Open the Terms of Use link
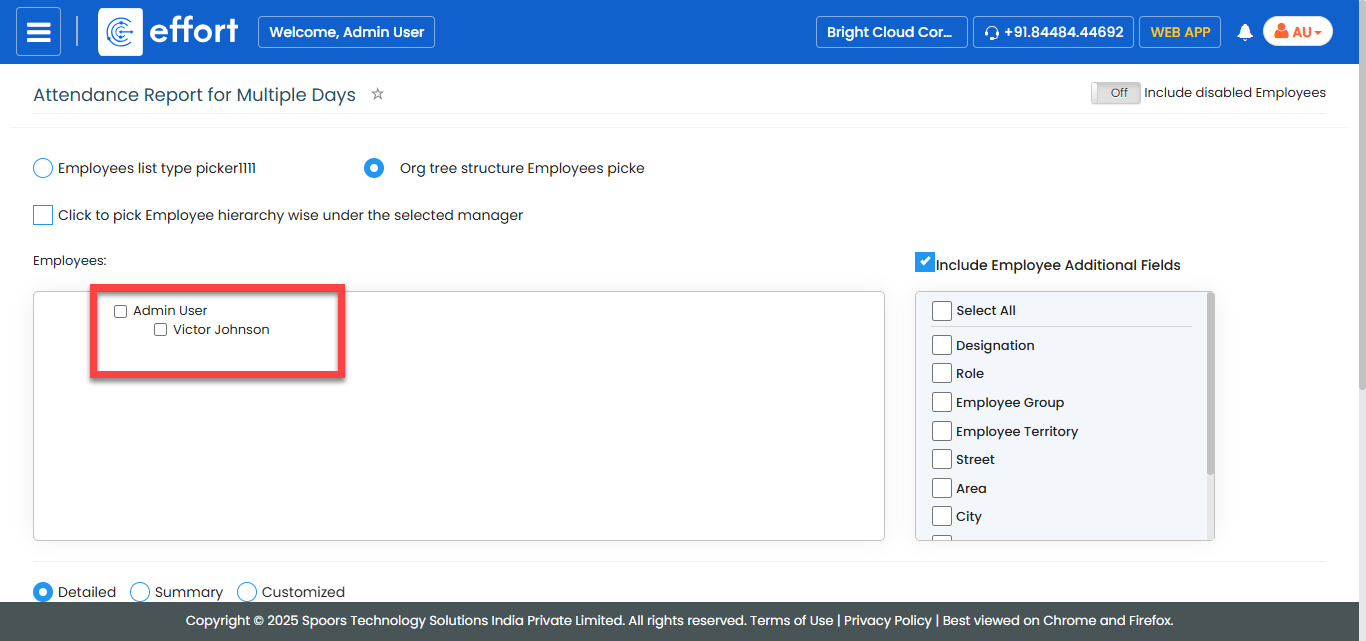 point(791,620)
